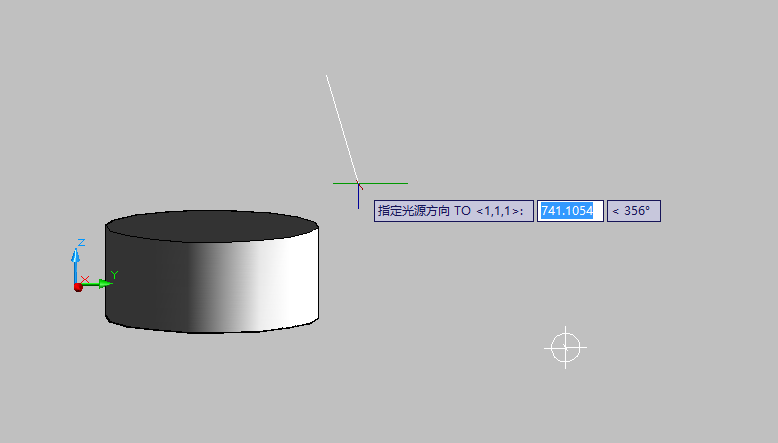Click the light direction prompt tooltip
The width and height of the screenshot is (778, 443).
point(454,211)
